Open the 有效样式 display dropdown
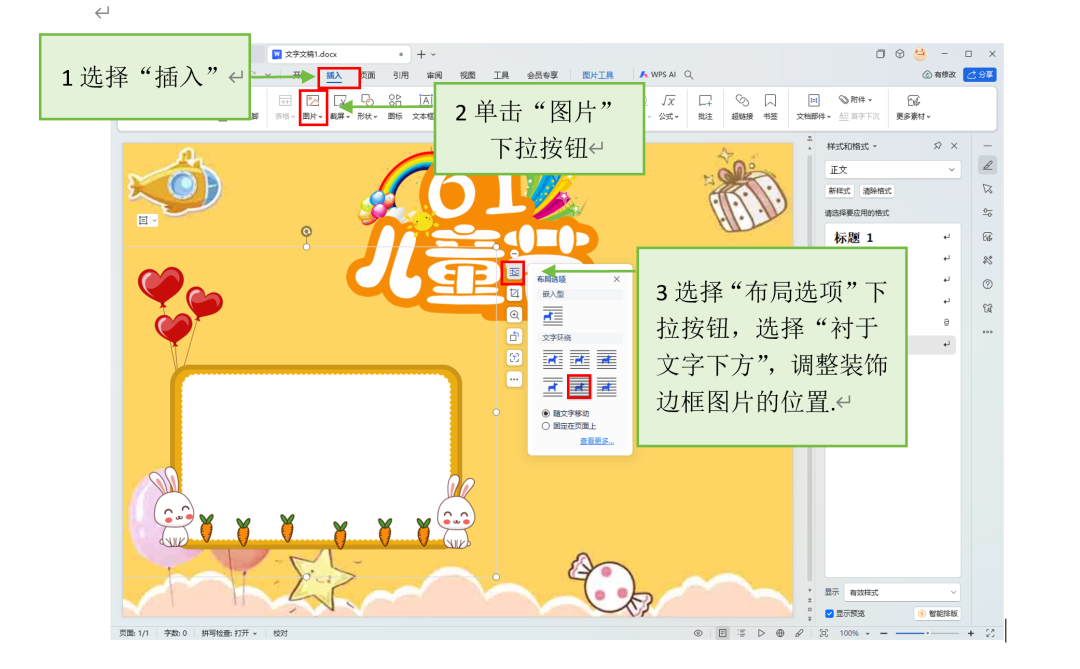 902,593
